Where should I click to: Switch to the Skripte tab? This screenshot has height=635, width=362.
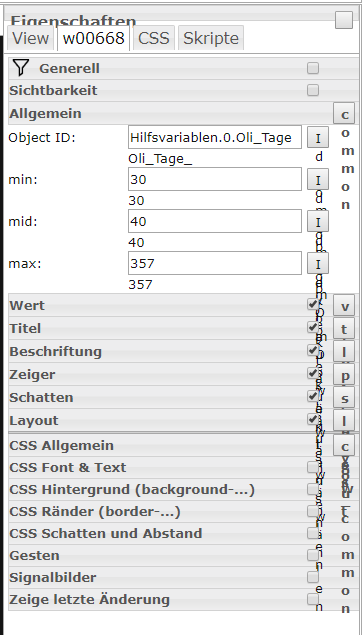click(x=211, y=38)
